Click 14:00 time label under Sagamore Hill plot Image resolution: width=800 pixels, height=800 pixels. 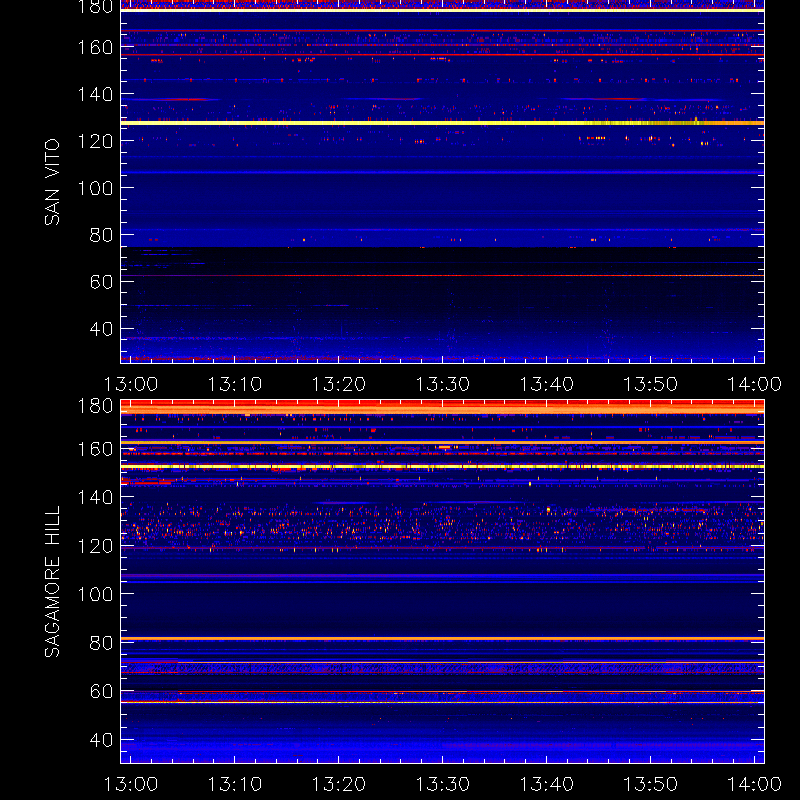tap(754, 784)
